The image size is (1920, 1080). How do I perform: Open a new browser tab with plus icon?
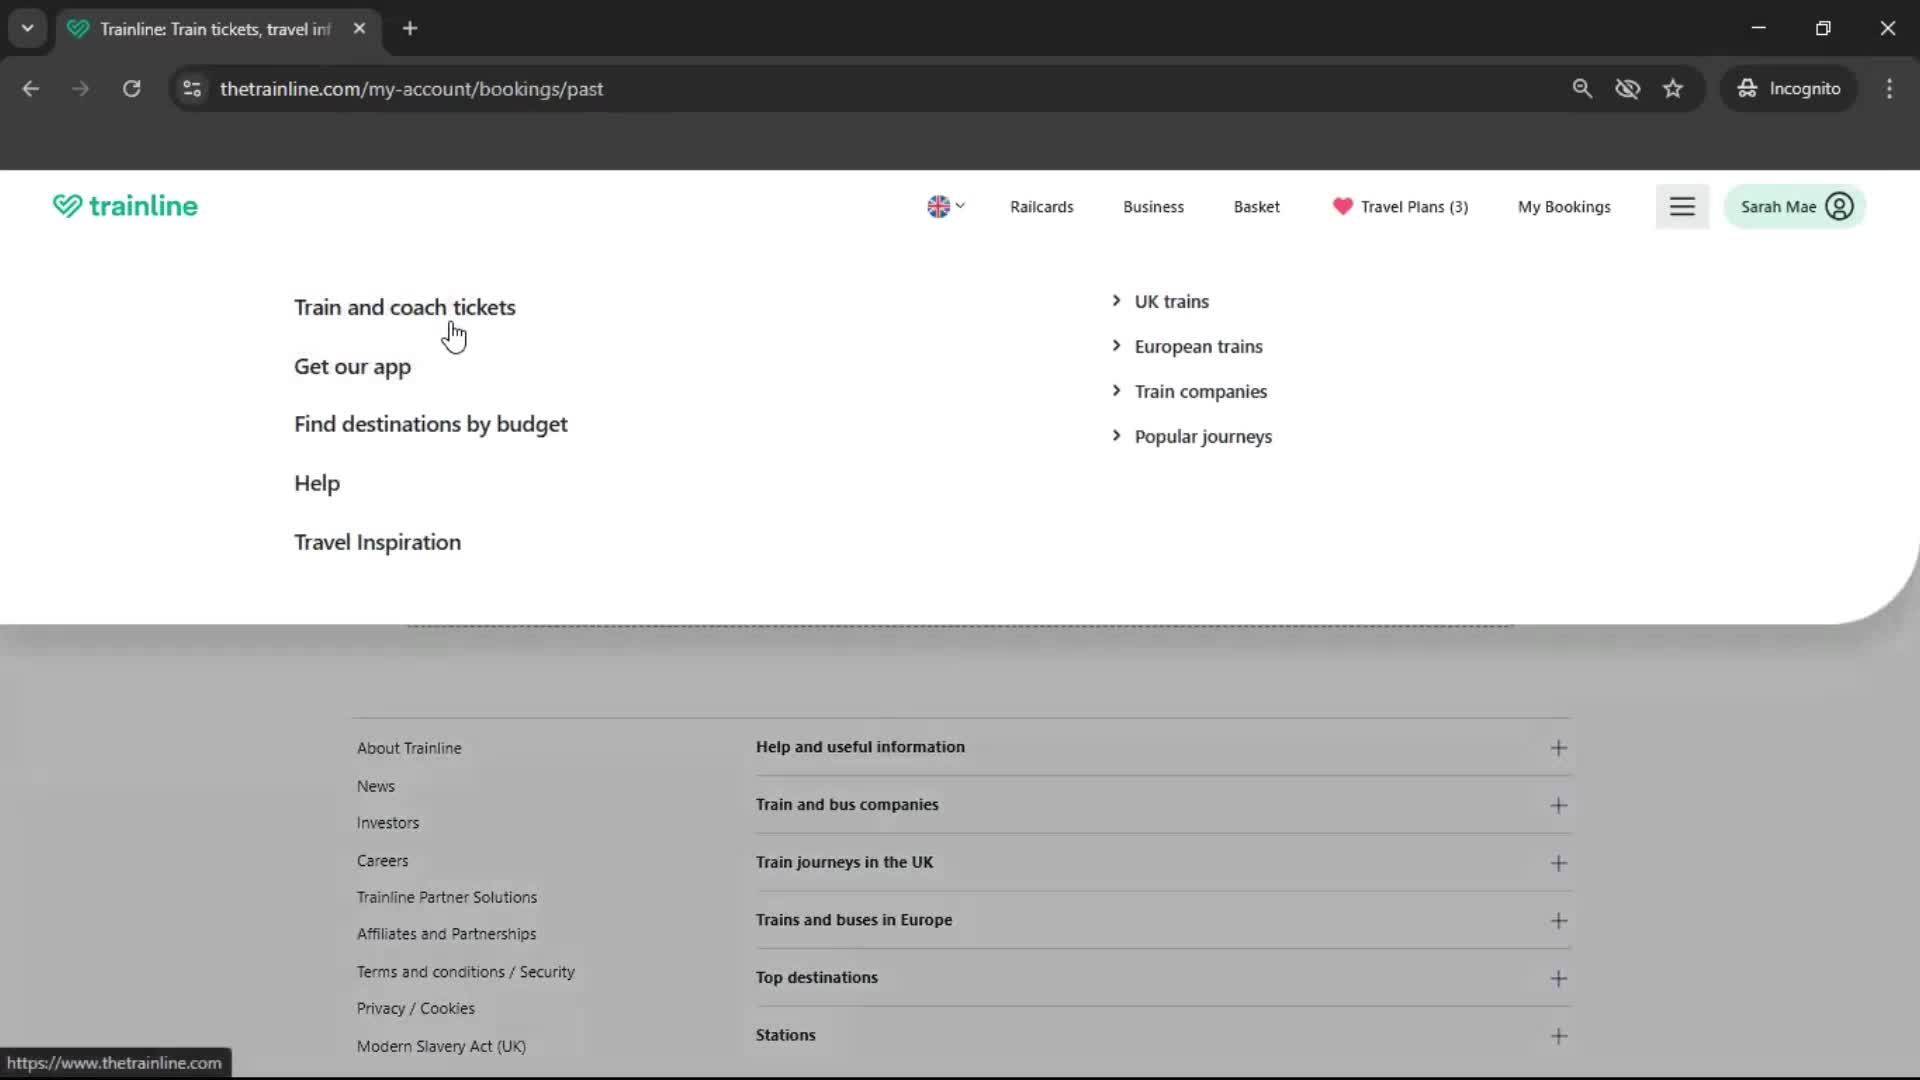coord(410,28)
